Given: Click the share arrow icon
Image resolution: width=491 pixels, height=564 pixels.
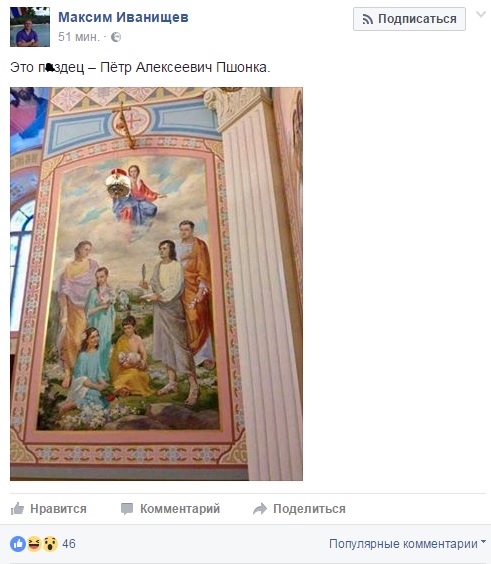Looking at the screenshot, I should click(x=260, y=509).
